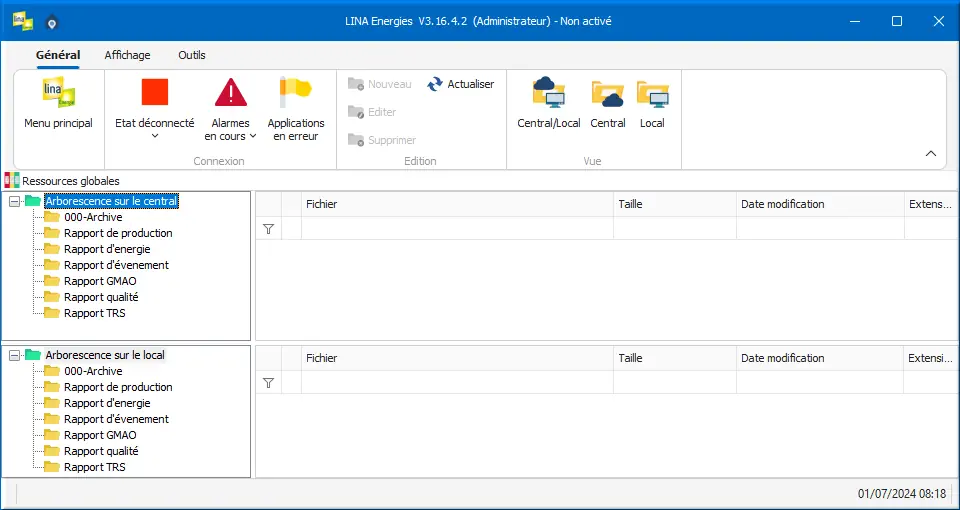Select the Central cloud folder view

(607, 94)
